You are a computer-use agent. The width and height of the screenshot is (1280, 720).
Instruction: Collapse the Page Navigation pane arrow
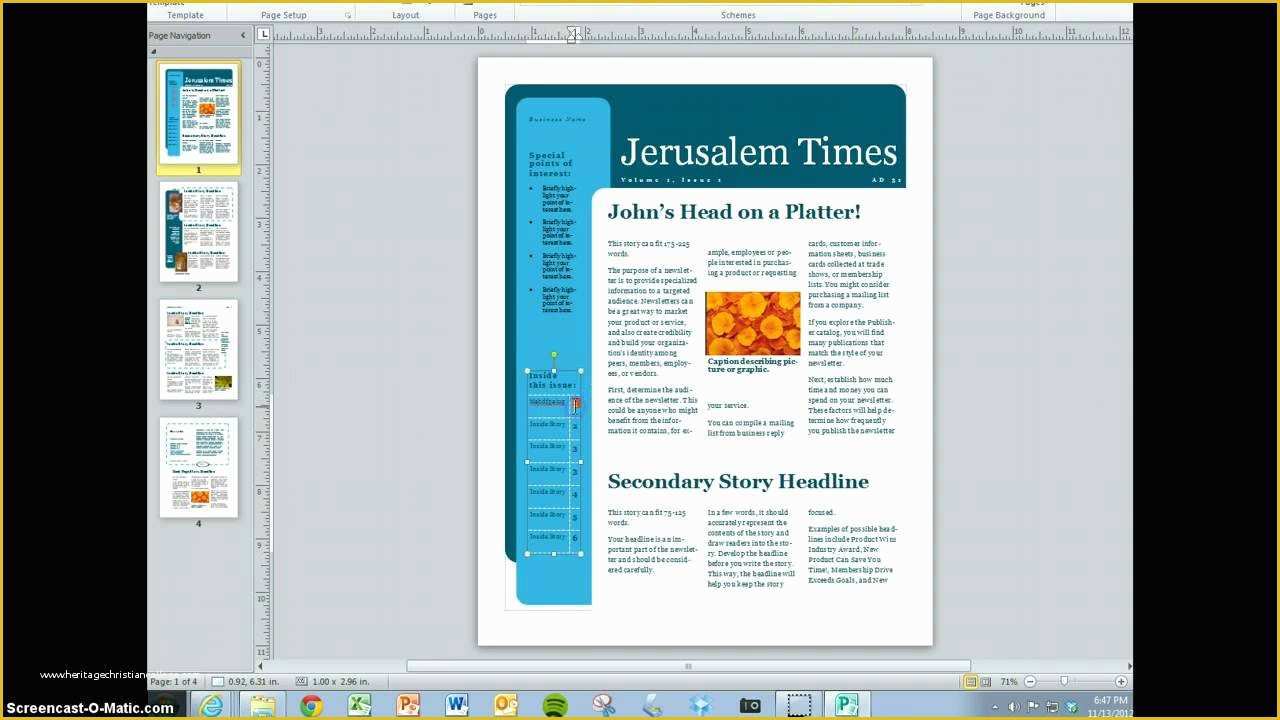pyautogui.click(x=243, y=35)
